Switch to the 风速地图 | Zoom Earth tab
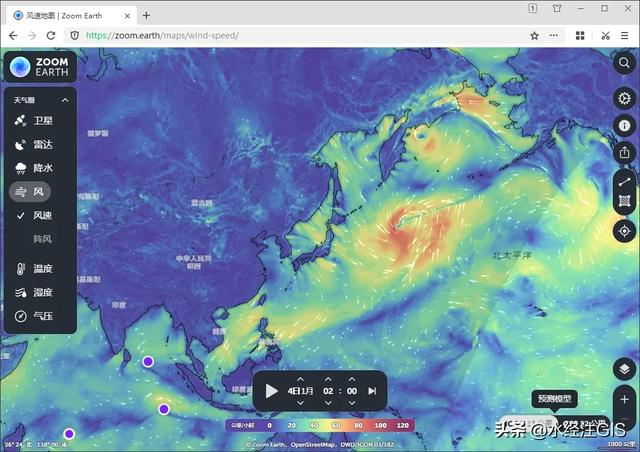This screenshot has height=452, width=640. [x=71, y=16]
